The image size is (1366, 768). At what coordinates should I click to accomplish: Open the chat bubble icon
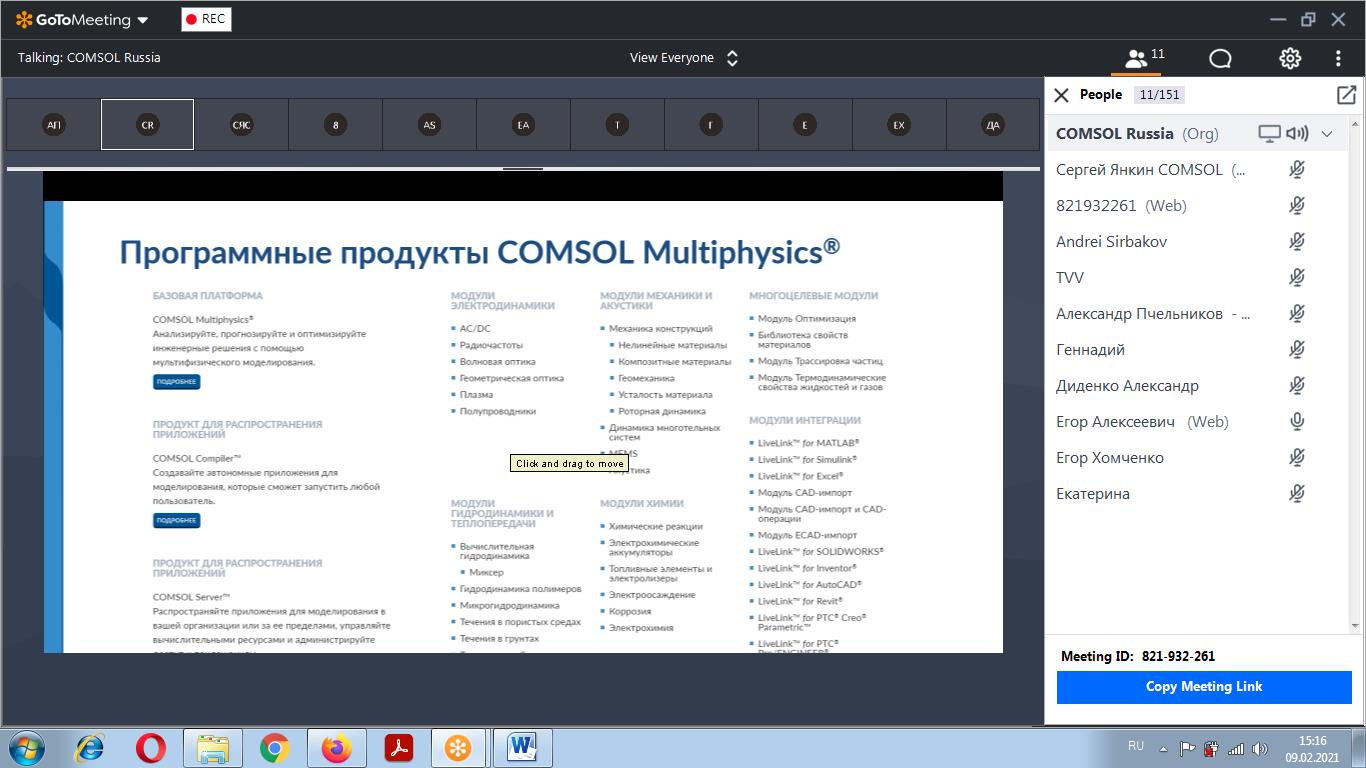pos(1220,58)
